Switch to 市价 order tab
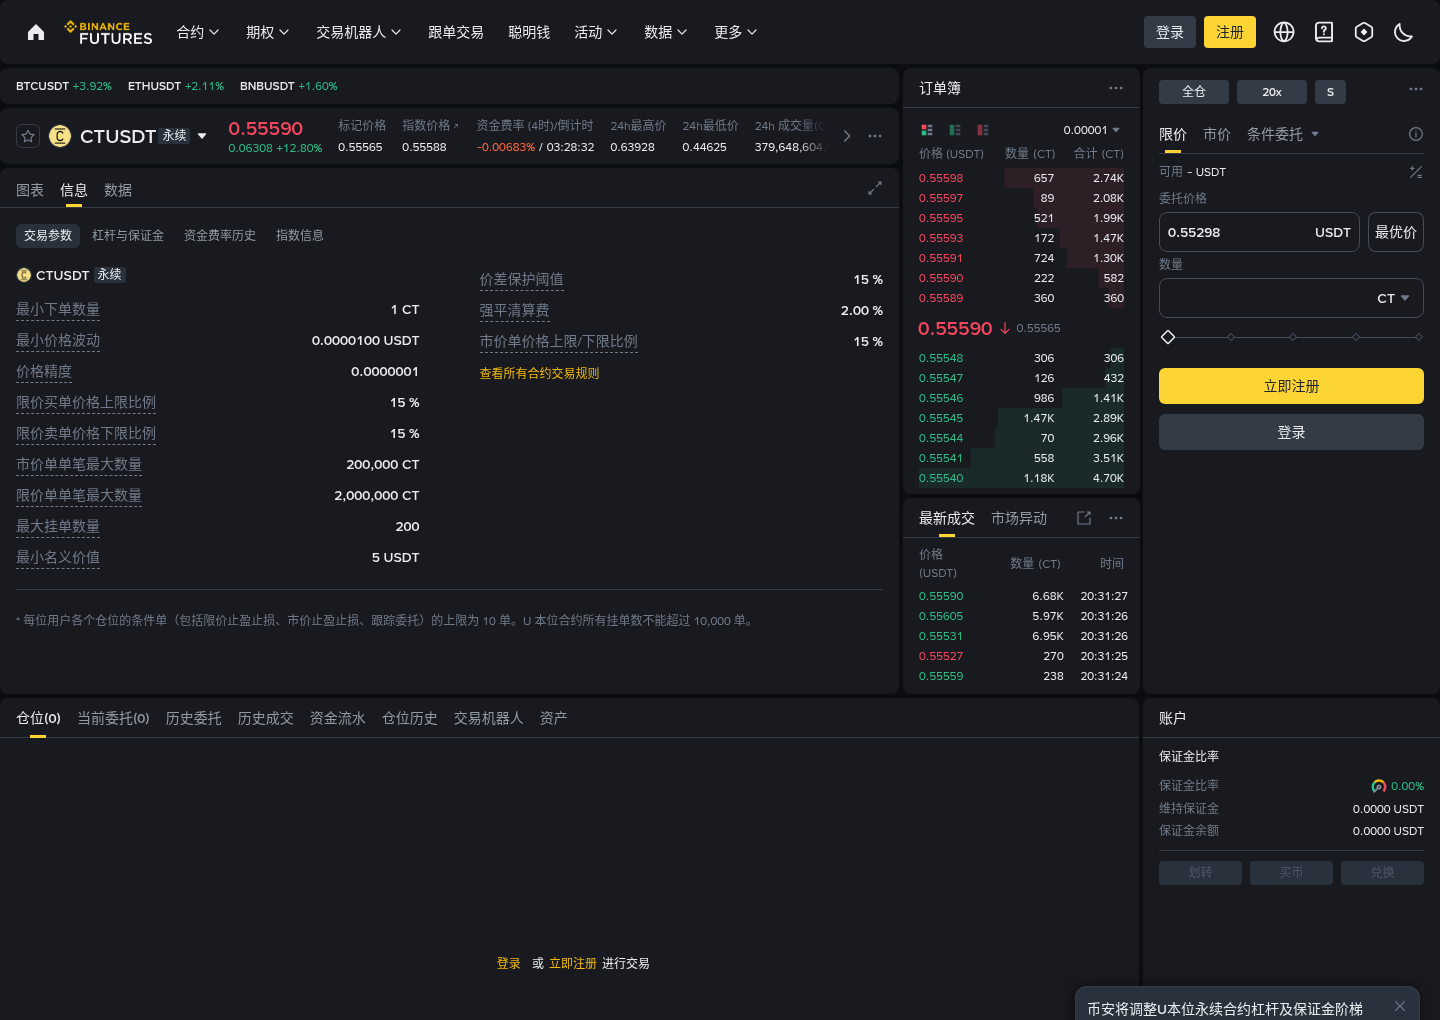This screenshot has height=1020, width=1440. click(1217, 134)
